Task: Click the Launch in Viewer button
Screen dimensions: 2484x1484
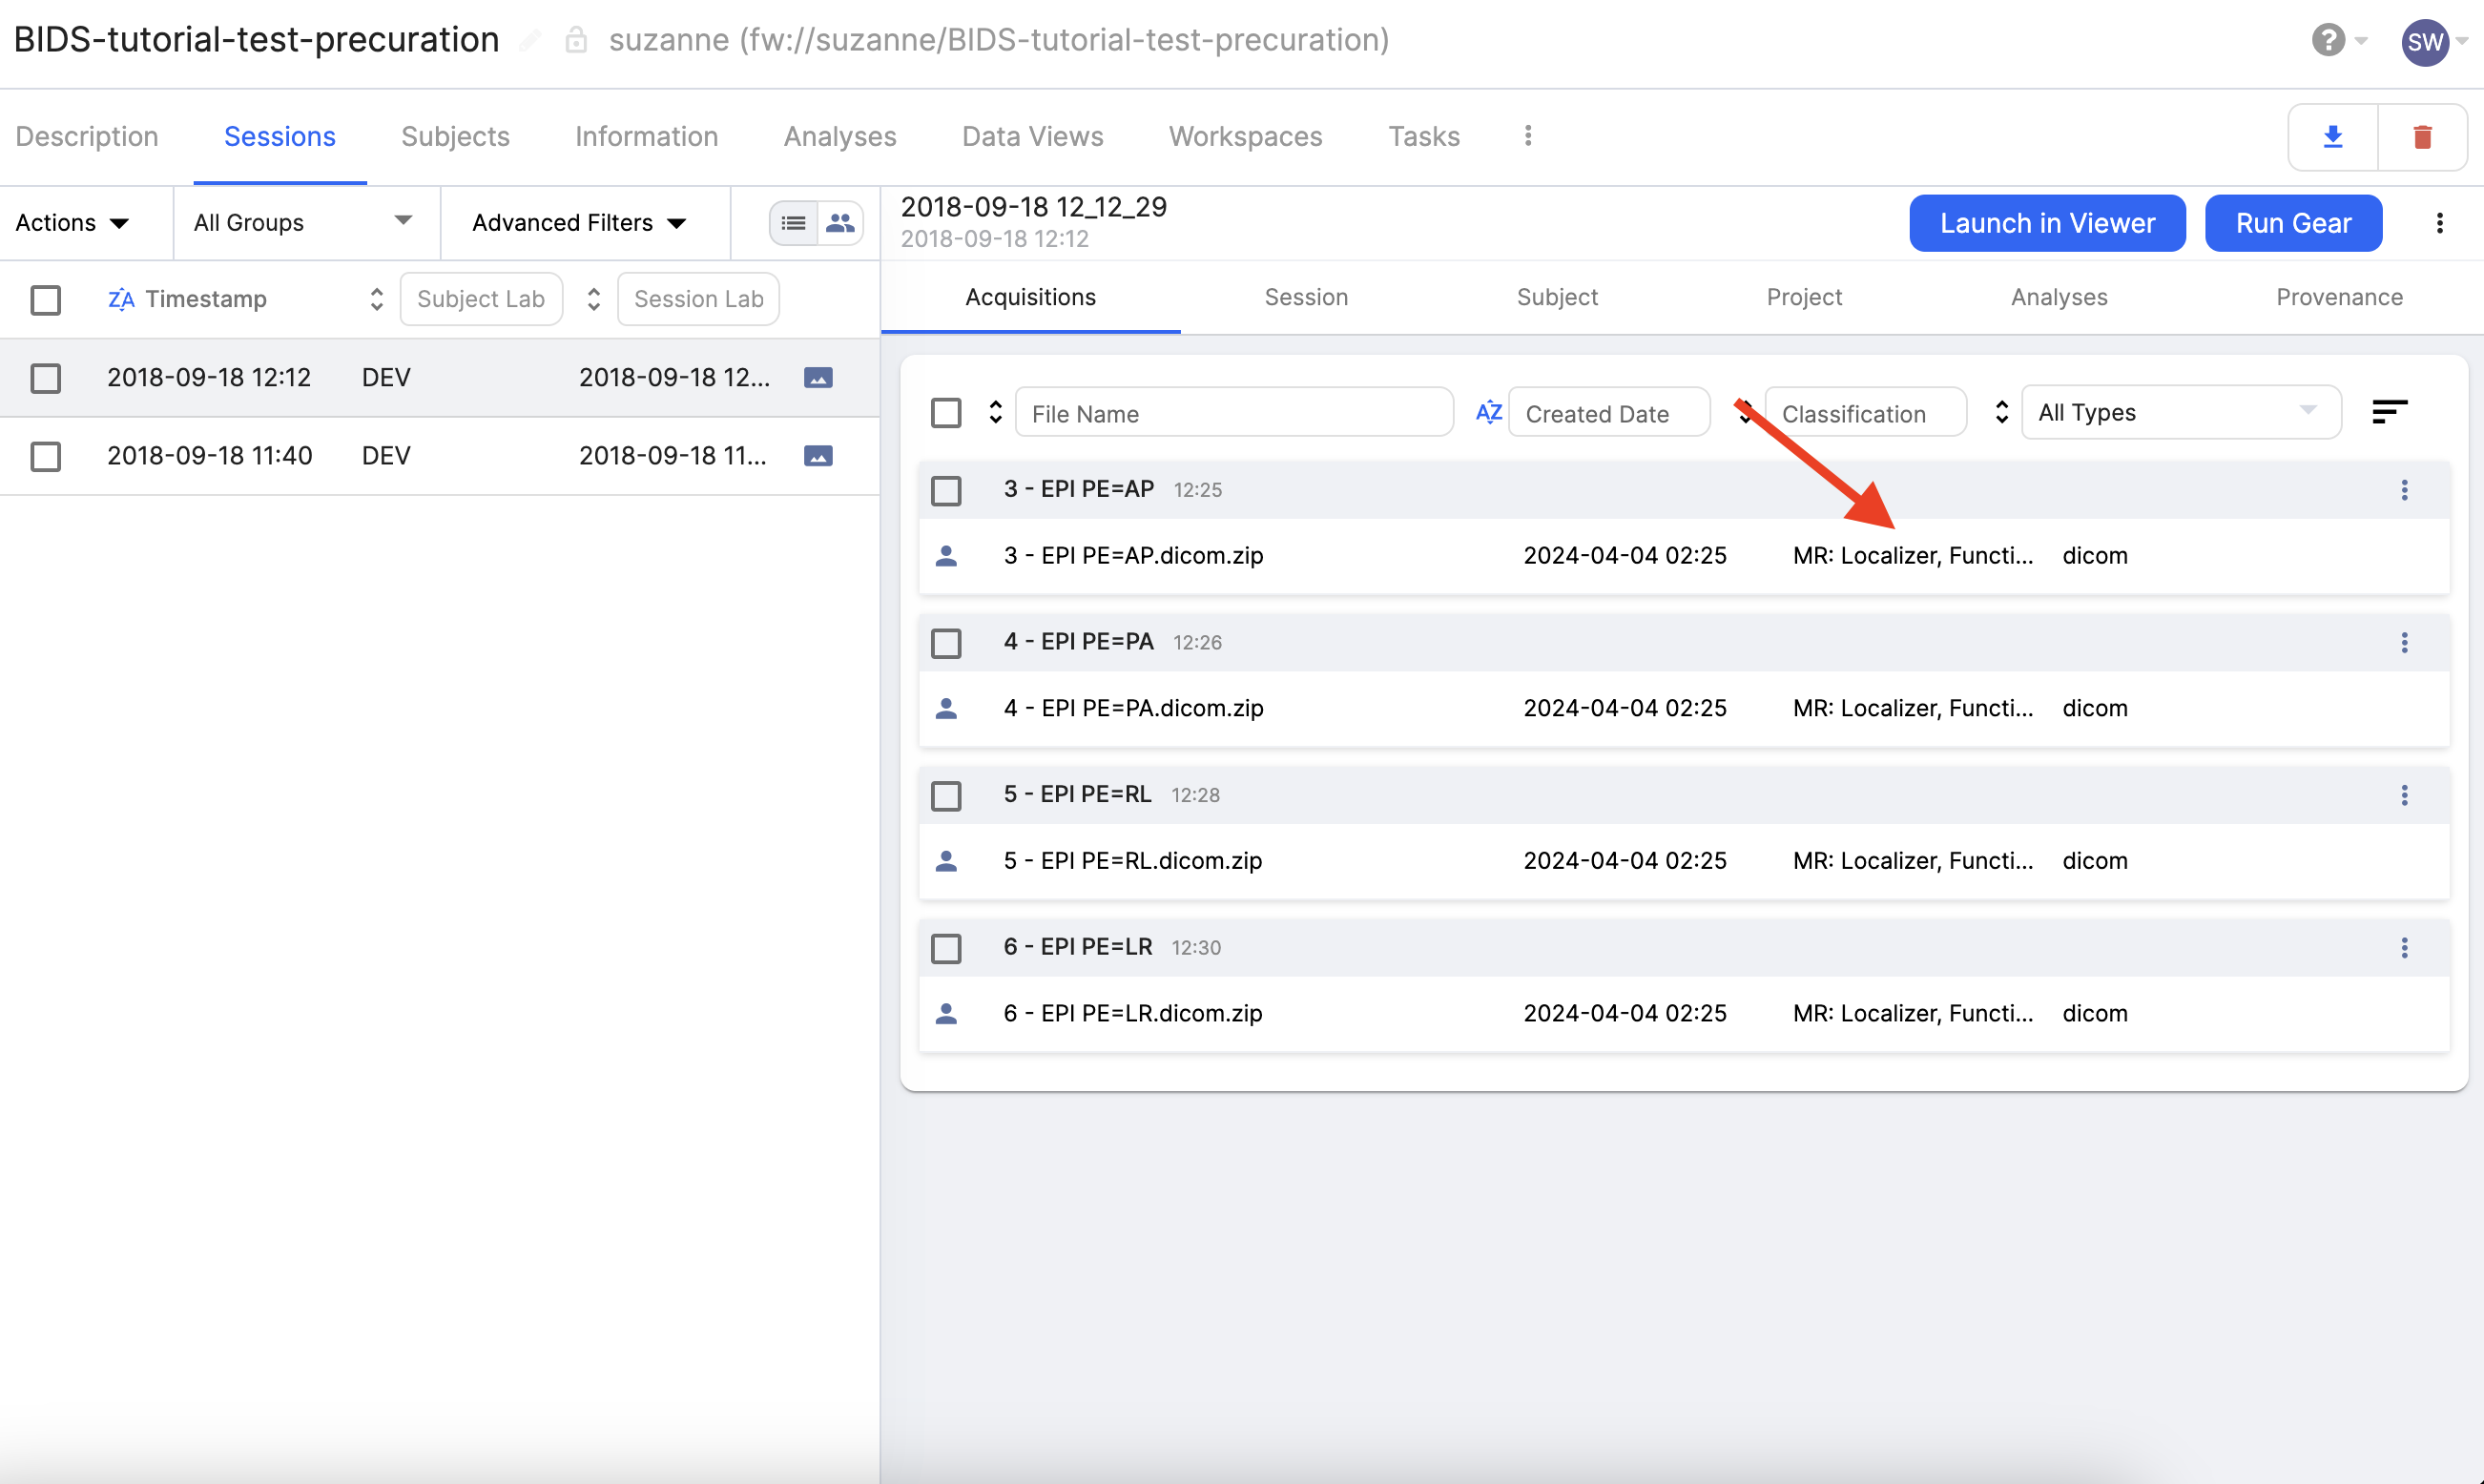Action: pyautogui.click(x=2047, y=223)
